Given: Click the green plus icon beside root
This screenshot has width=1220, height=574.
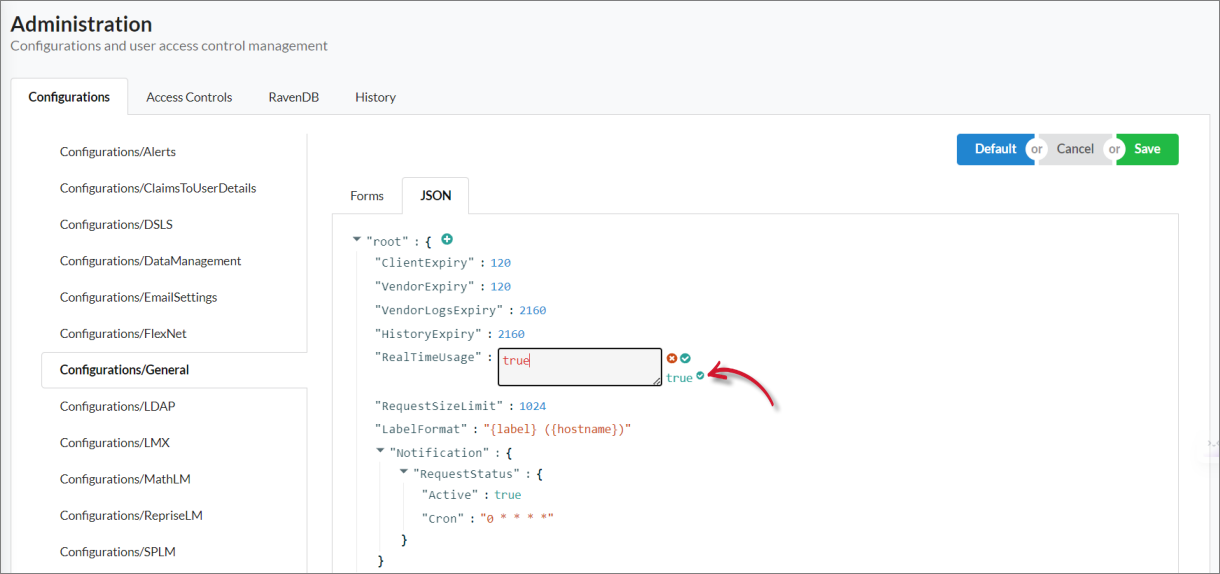Looking at the screenshot, I should tap(447, 240).
